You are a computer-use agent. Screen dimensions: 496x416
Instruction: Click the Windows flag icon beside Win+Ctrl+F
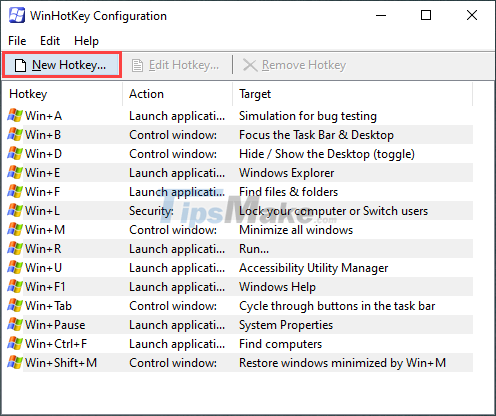click(15, 344)
